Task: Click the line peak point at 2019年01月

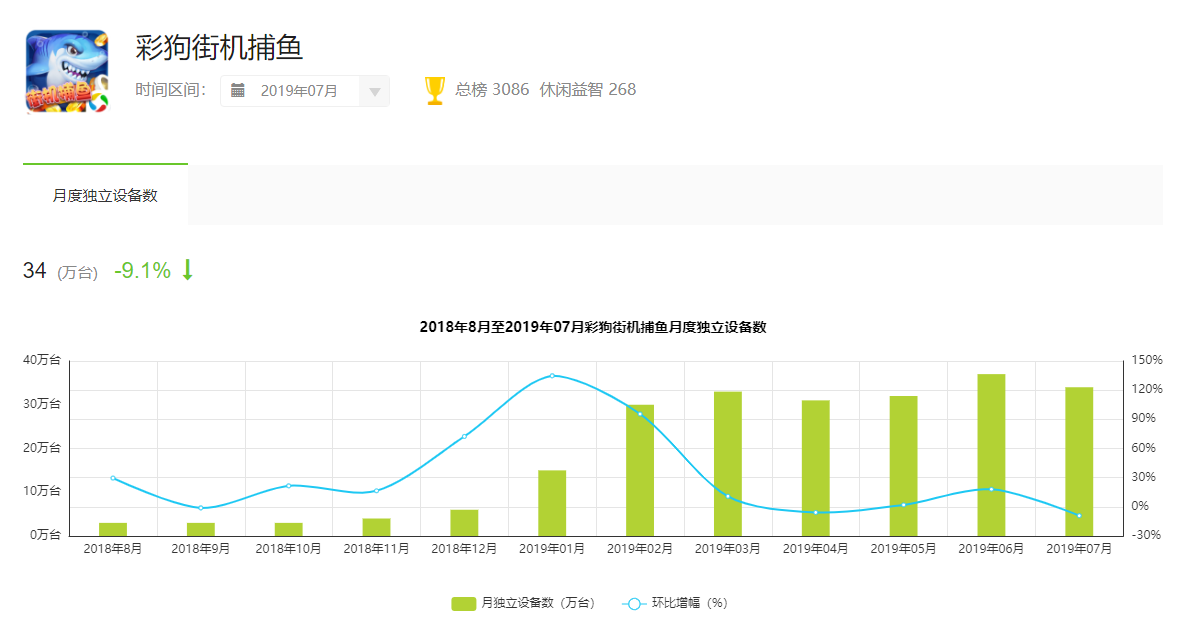Action: coord(552,376)
